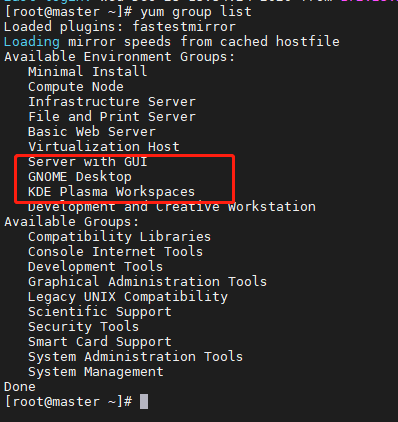The width and height of the screenshot is (398, 422).
Task: Select 'Infrastructure Server' line
Action: (112, 102)
